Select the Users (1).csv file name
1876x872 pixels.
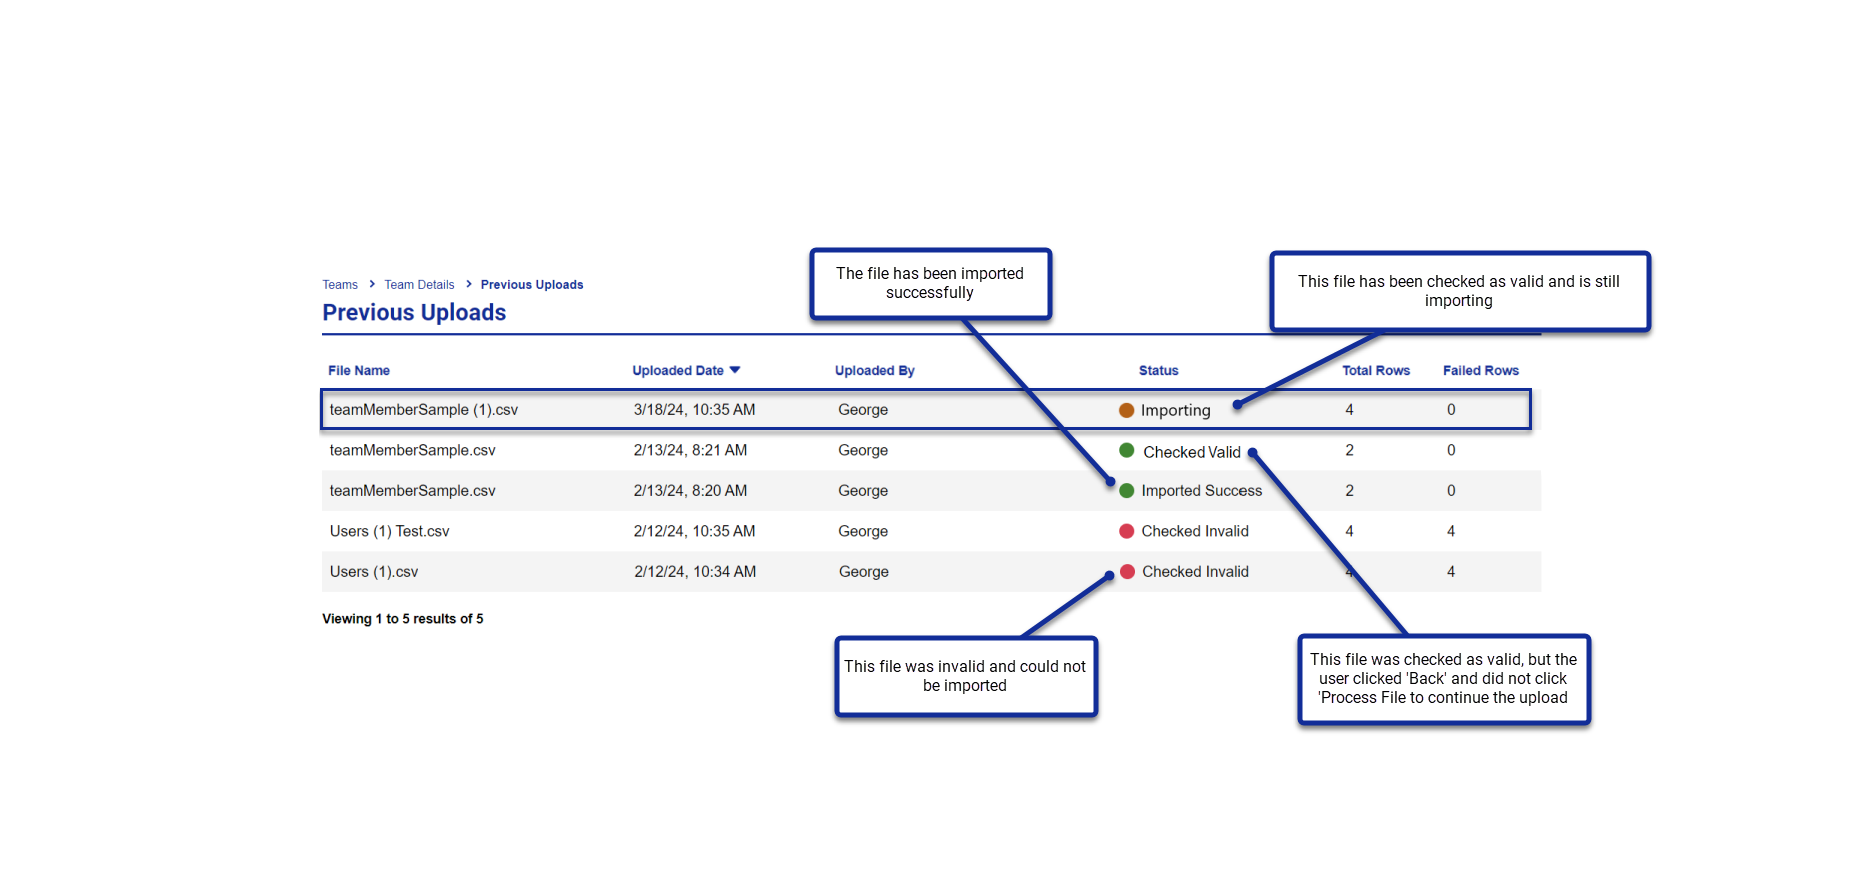(374, 572)
